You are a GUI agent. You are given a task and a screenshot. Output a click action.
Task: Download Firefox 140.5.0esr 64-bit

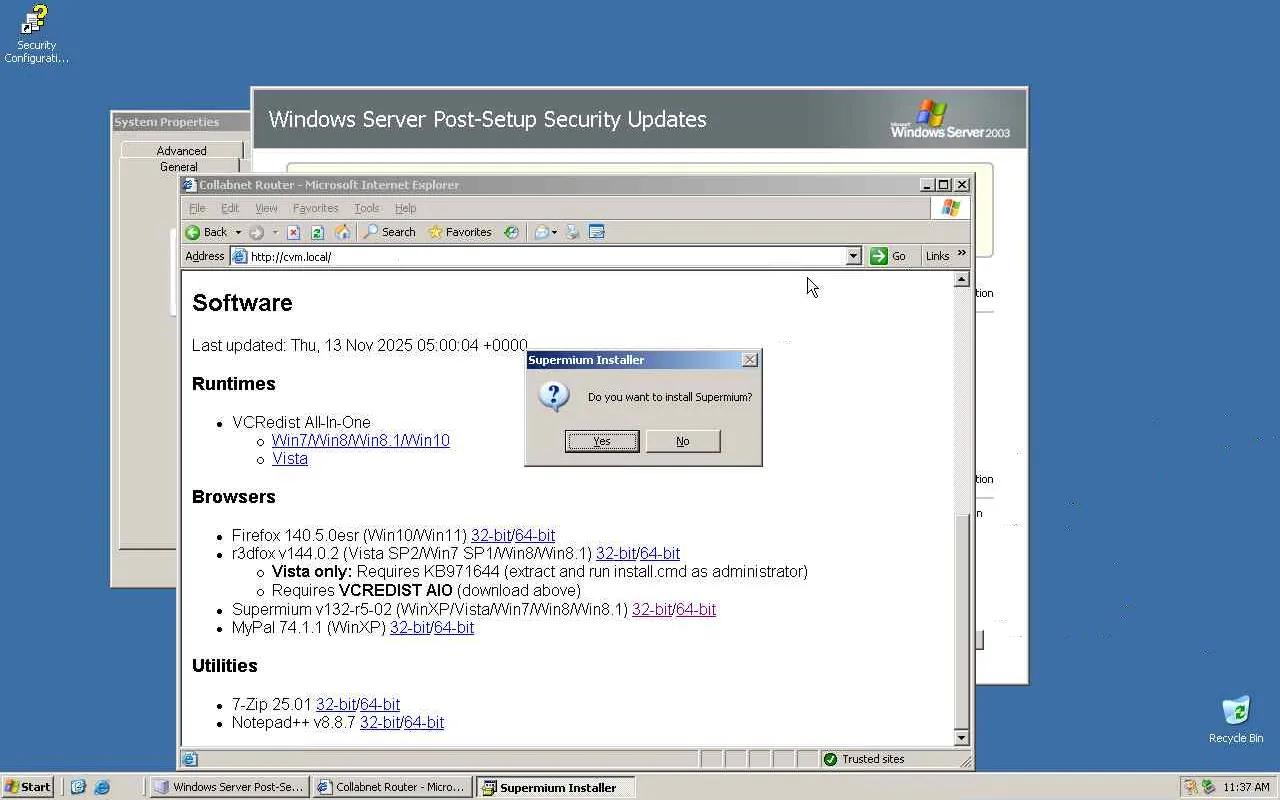click(535, 536)
